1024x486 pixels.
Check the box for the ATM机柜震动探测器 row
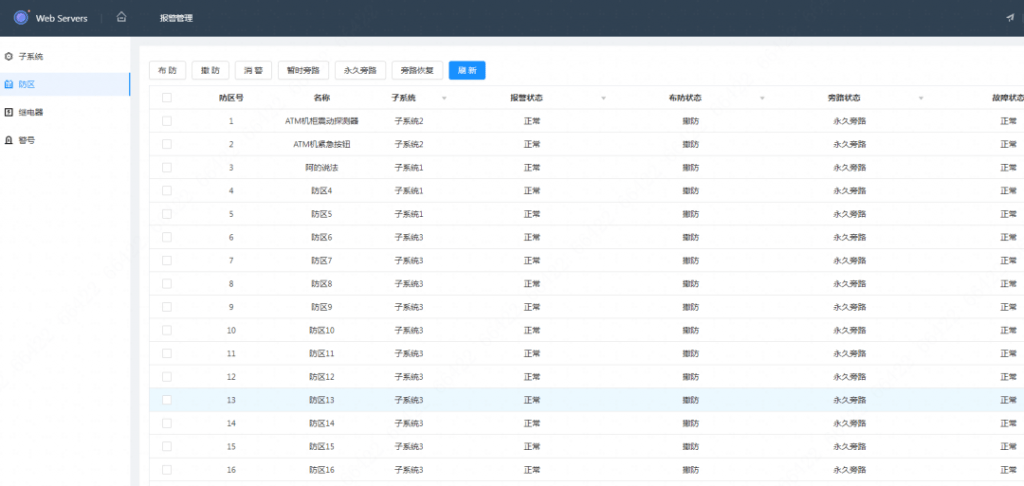[x=167, y=121]
